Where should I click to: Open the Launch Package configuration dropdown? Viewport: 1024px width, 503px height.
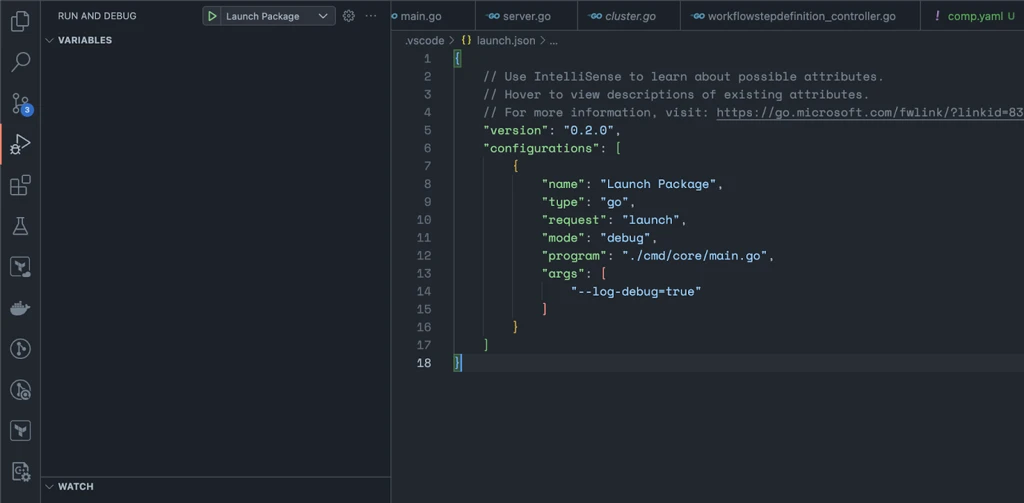pyautogui.click(x=278, y=16)
